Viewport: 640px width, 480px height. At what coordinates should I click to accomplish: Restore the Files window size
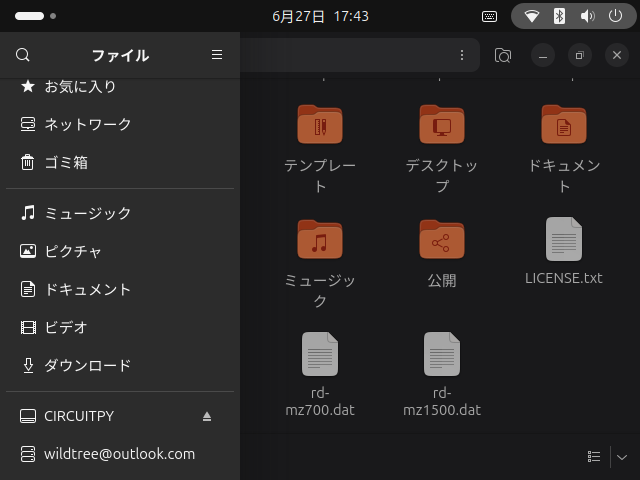pyautogui.click(x=580, y=55)
